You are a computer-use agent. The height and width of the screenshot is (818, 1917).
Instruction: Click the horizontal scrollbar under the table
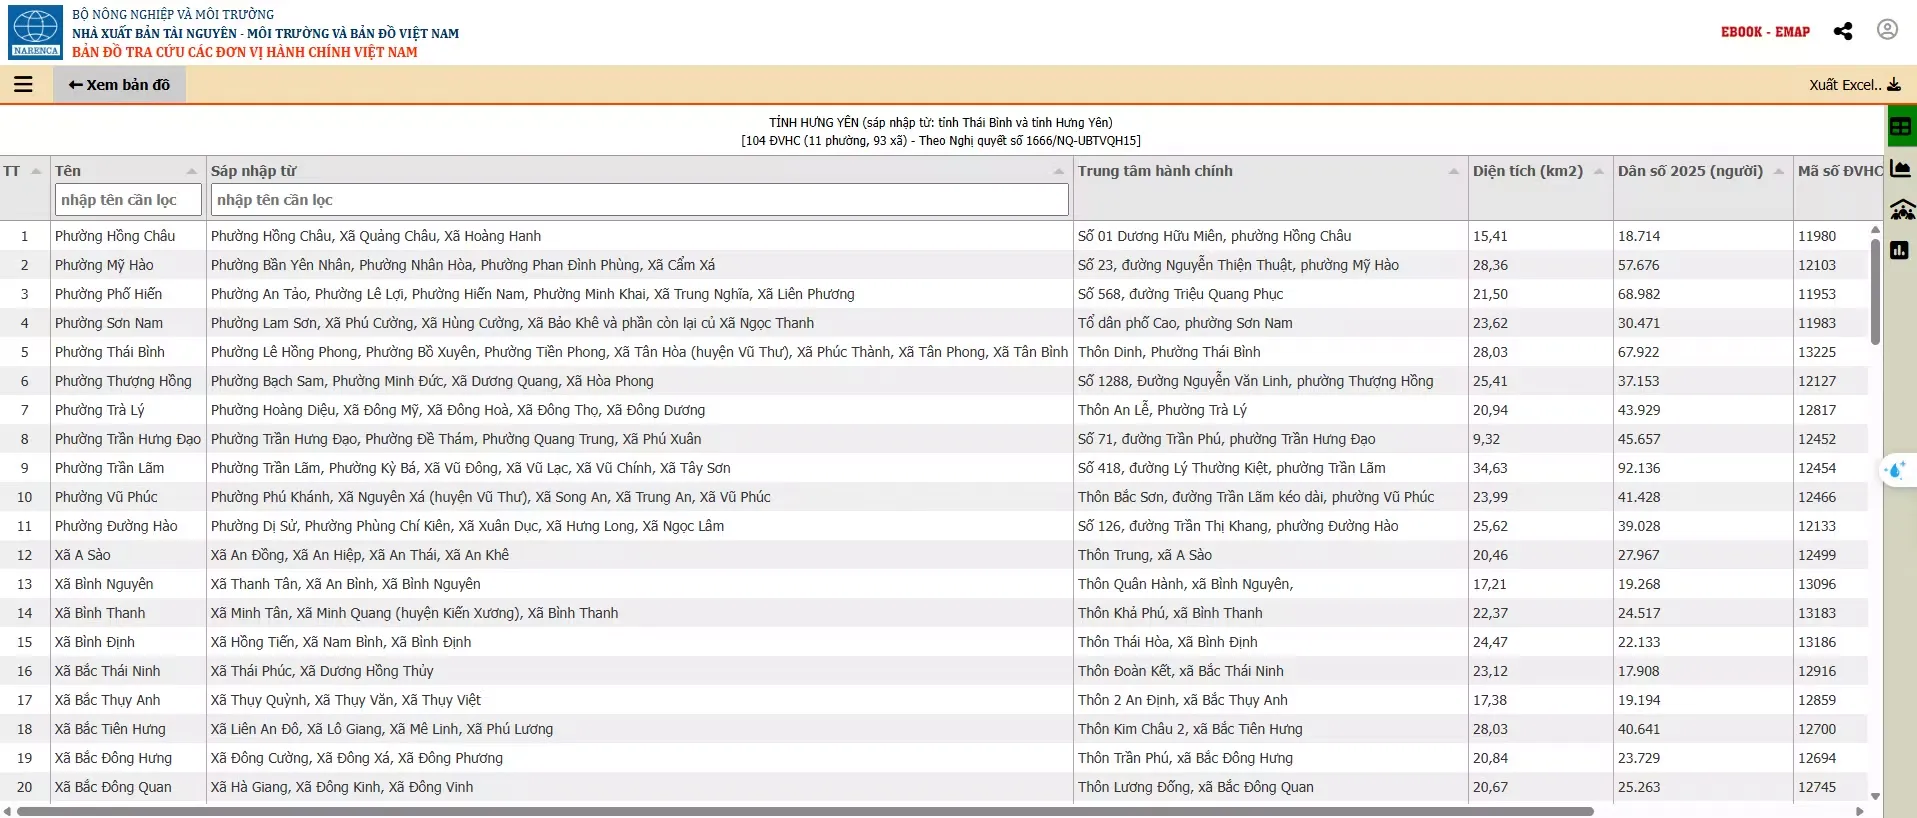805,811
